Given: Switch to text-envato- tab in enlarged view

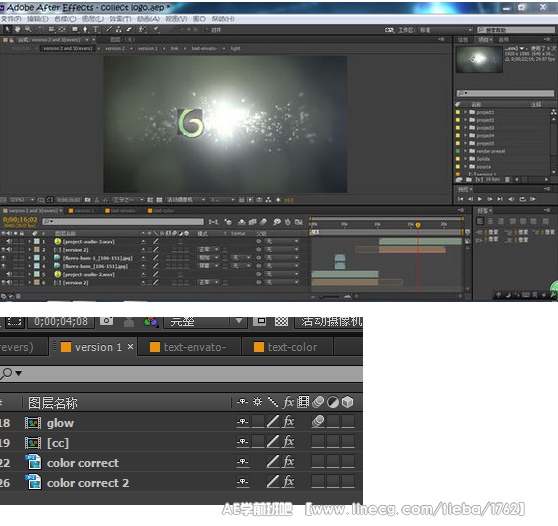Looking at the screenshot, I should point(190,347).
